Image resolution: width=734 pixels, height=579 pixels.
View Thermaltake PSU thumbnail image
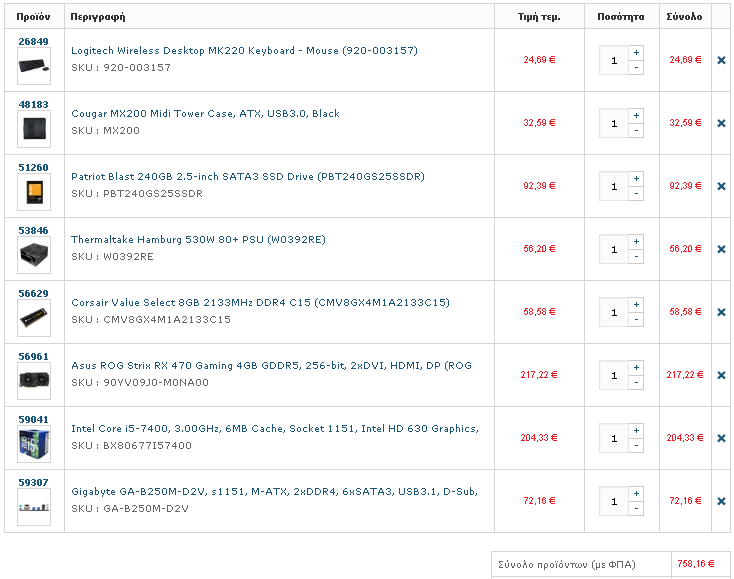(34, 255)
